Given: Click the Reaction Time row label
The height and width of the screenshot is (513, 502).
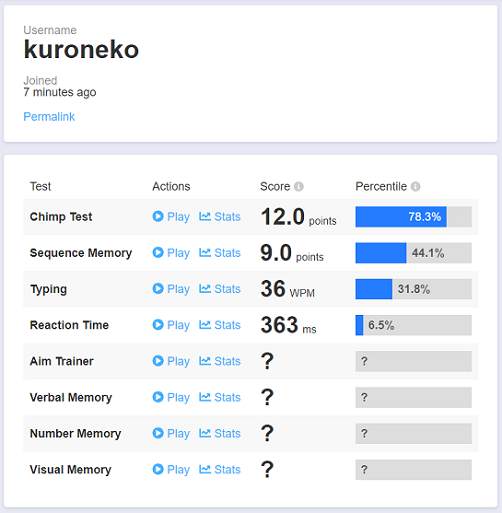Looking at the screenshot, I should [x=69, y=325].
